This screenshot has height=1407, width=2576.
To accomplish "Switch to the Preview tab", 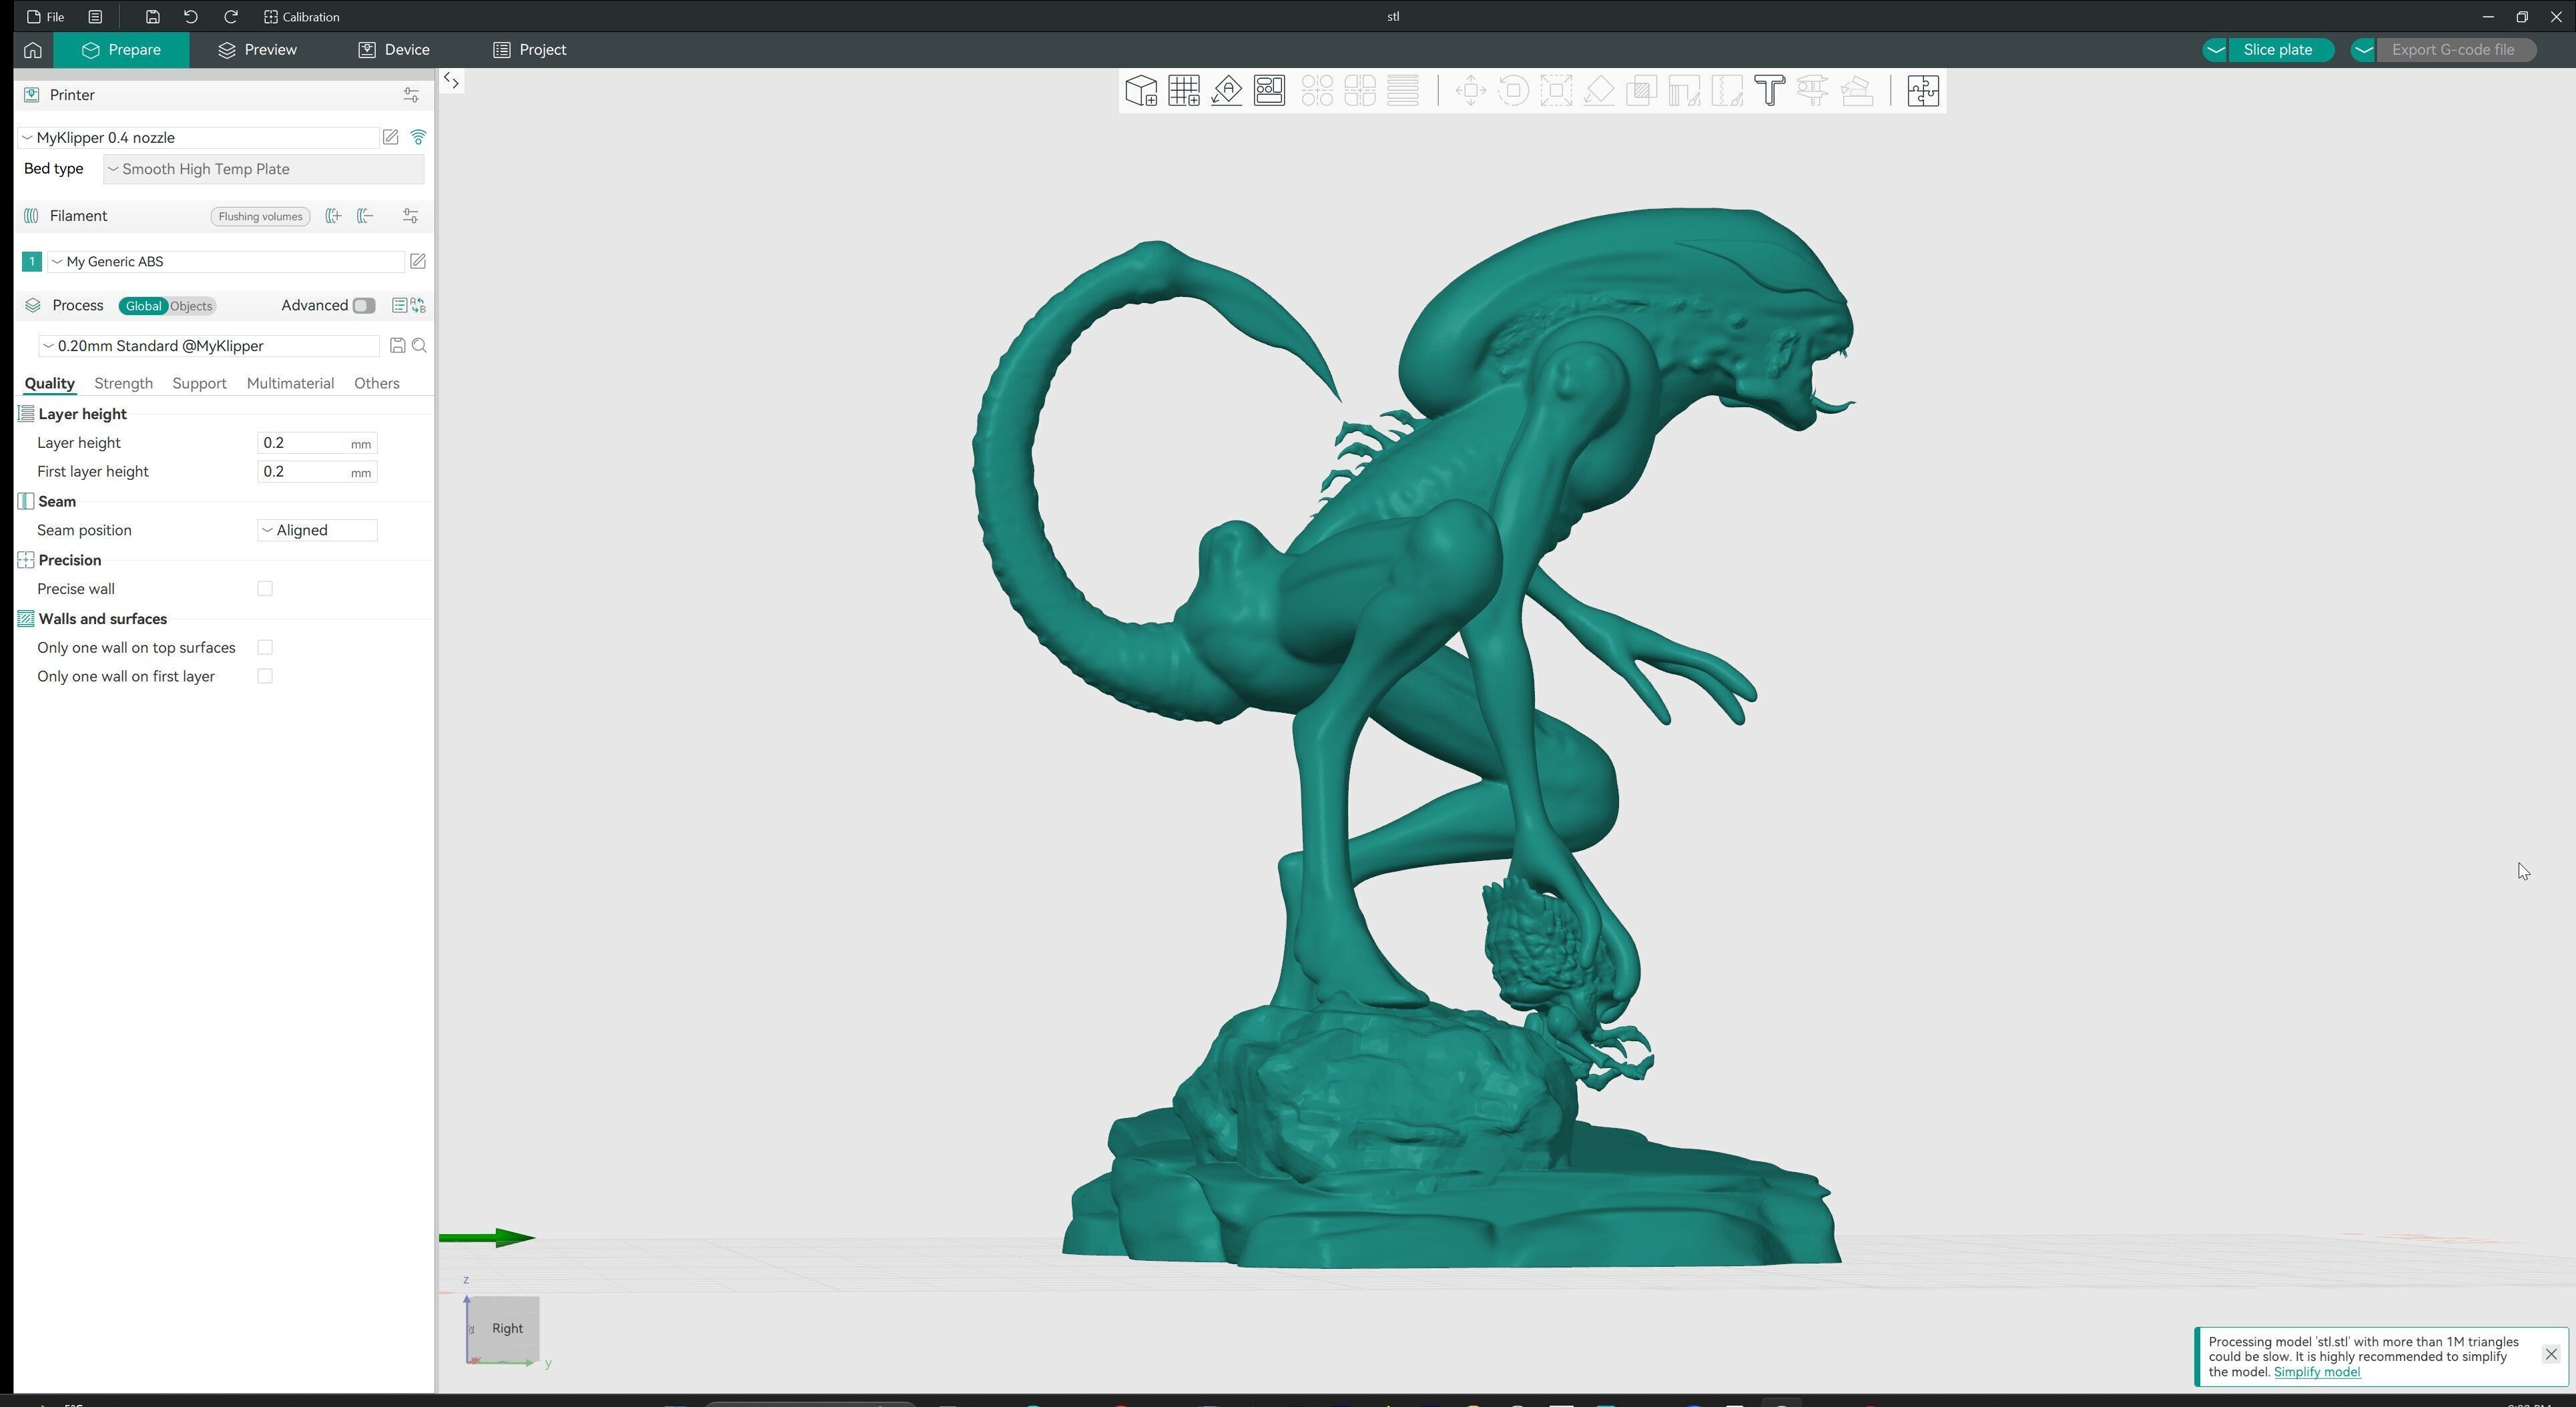I will click(x=257, y=50).
